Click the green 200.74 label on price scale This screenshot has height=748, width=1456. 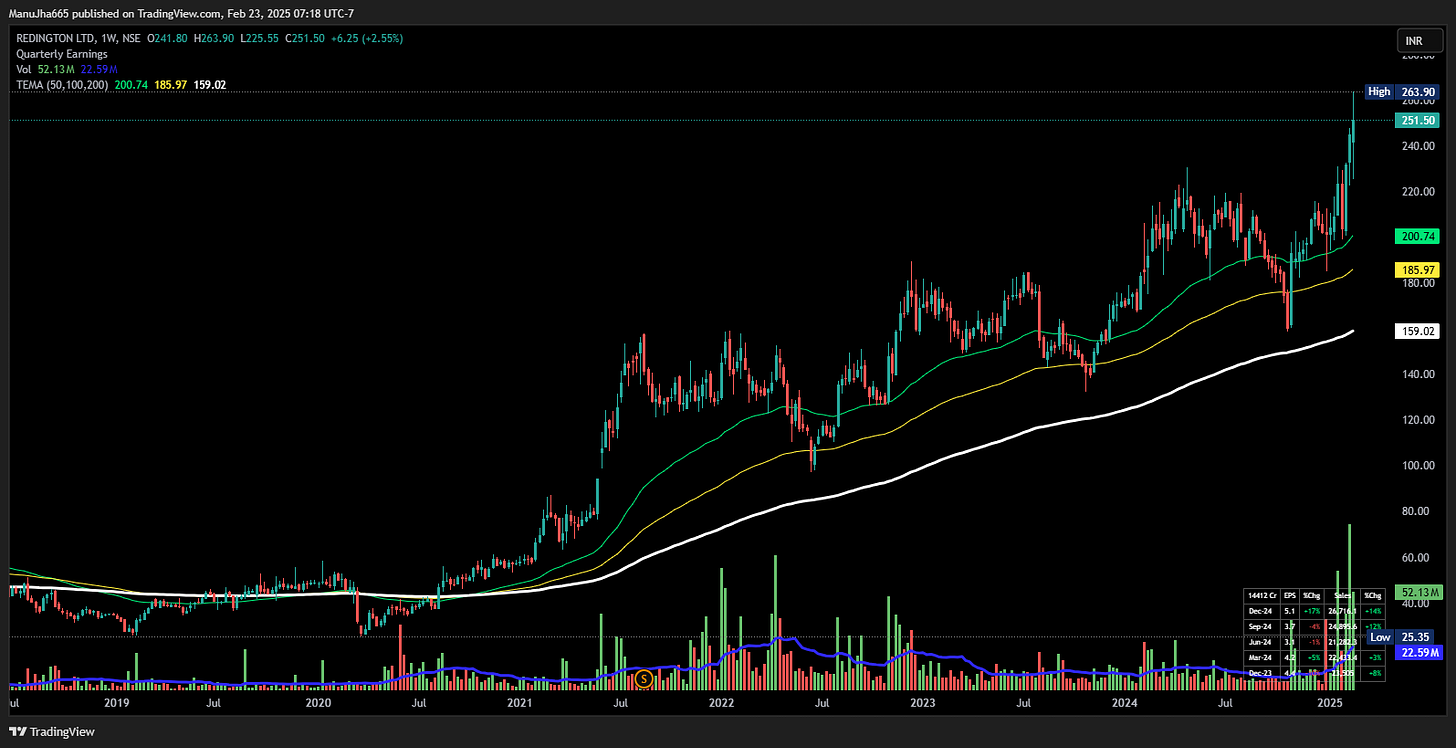(1418, 236)
